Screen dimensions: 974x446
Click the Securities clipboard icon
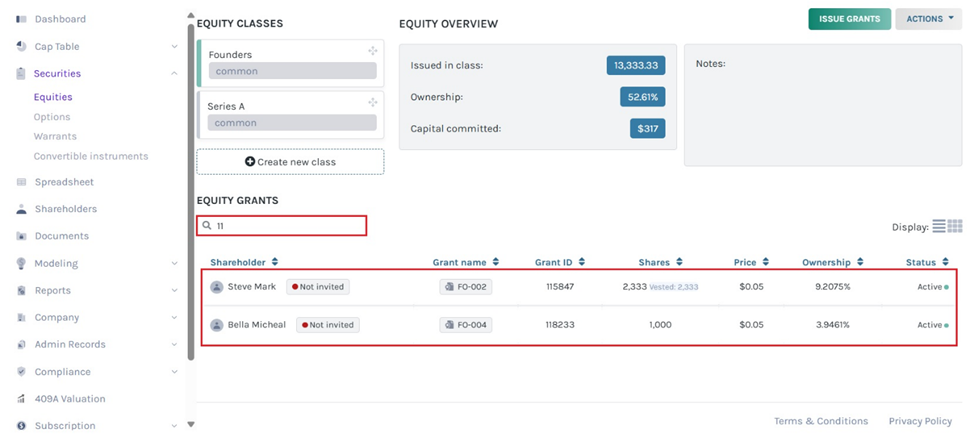coord(22,73)
